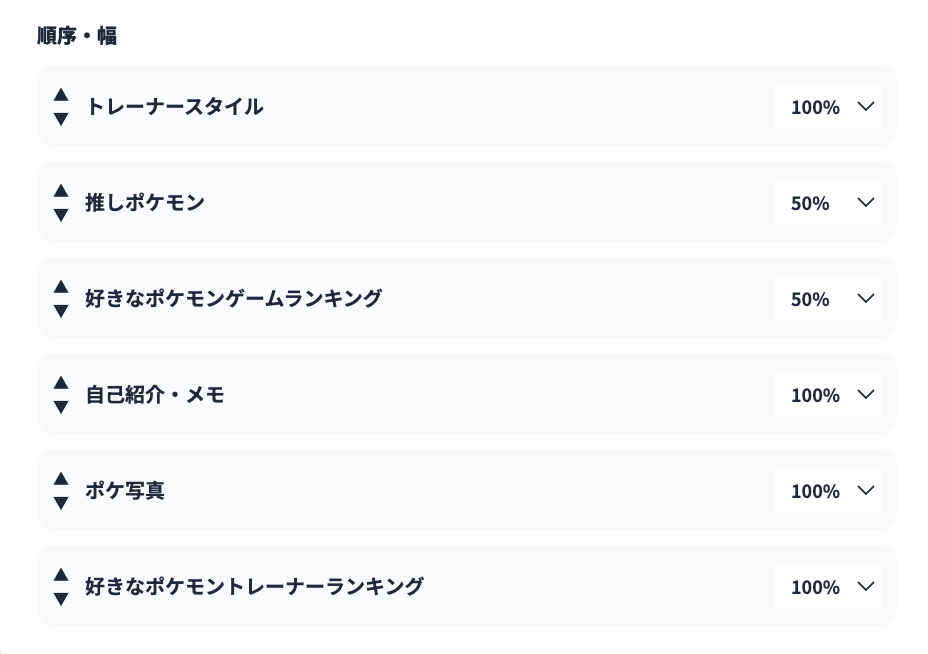
Task: Move 好きなポケモントレーナーランキング up one position
Action: pyautogui.click(x=61, y=574)
